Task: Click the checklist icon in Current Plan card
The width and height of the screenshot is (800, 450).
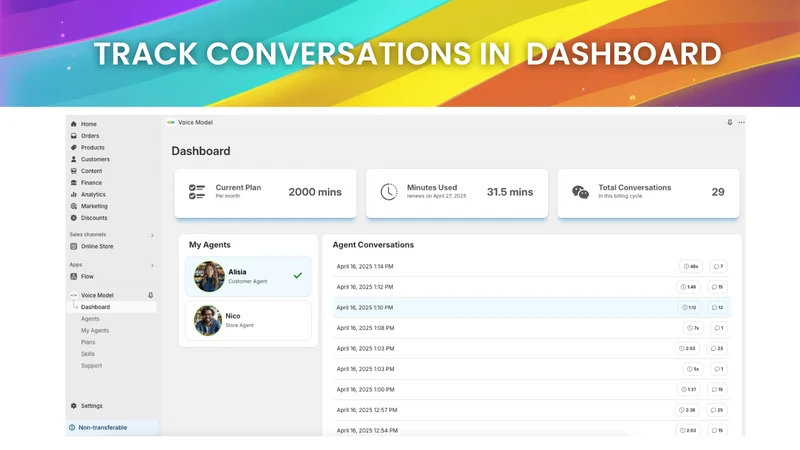Action: pyautogui.click(x=197, y=192)
